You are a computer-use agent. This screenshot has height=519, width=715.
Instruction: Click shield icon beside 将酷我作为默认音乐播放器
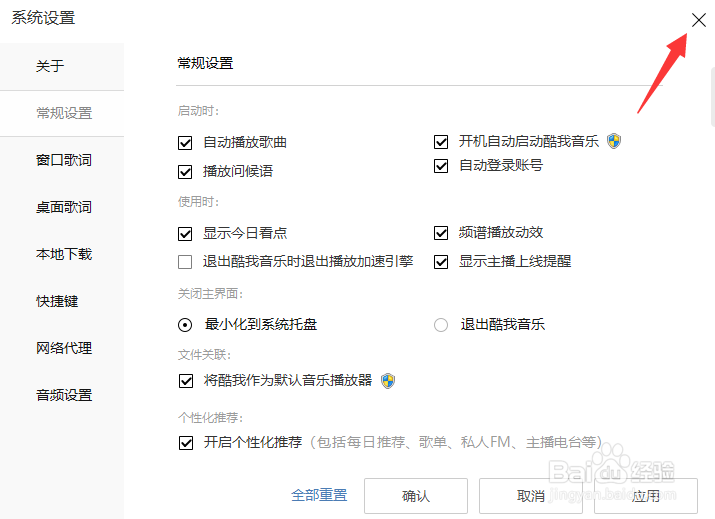388,380
